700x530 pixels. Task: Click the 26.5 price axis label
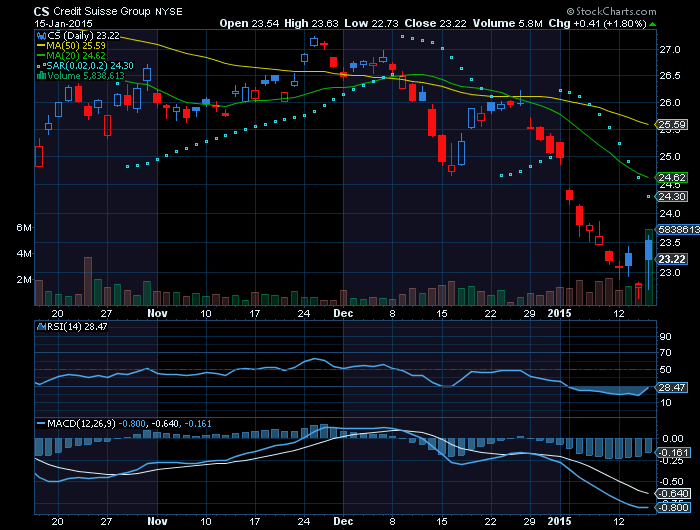coord(670,75)
